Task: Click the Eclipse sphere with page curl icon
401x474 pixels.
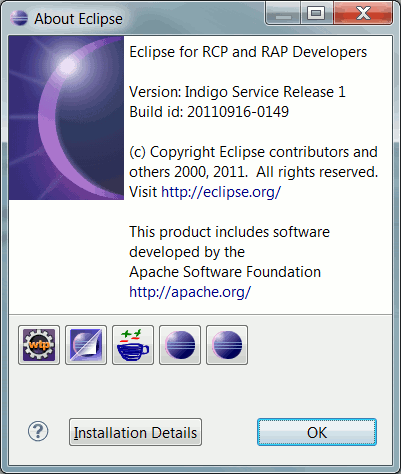Action: (x=86, y=345)
